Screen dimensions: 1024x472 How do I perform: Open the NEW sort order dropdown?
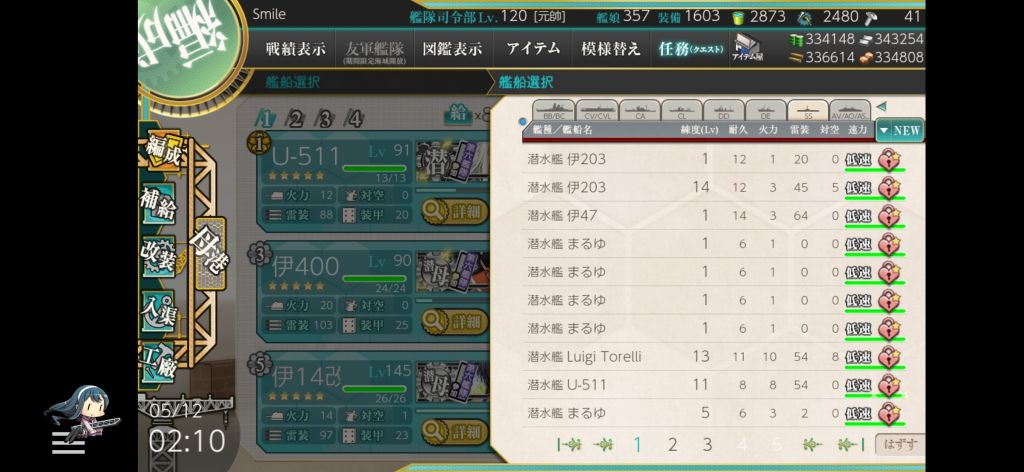[899, 130]
